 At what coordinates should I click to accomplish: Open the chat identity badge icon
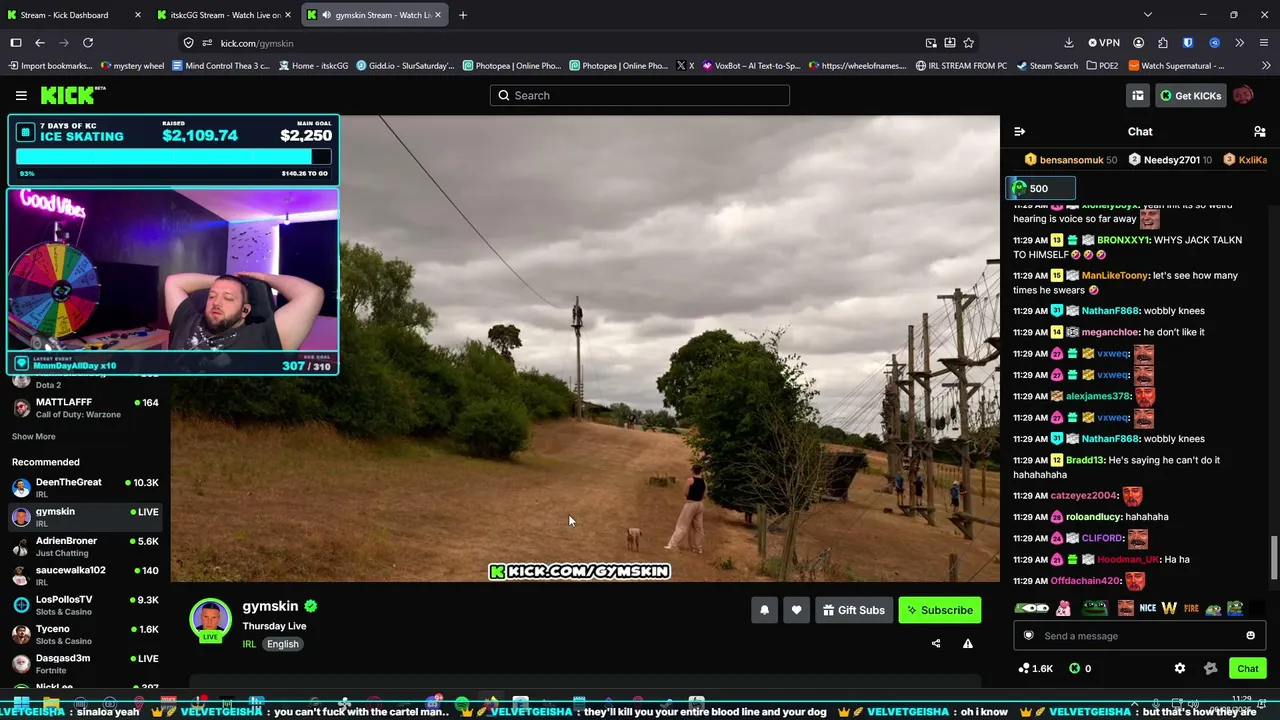click(x=1028, y=636)
